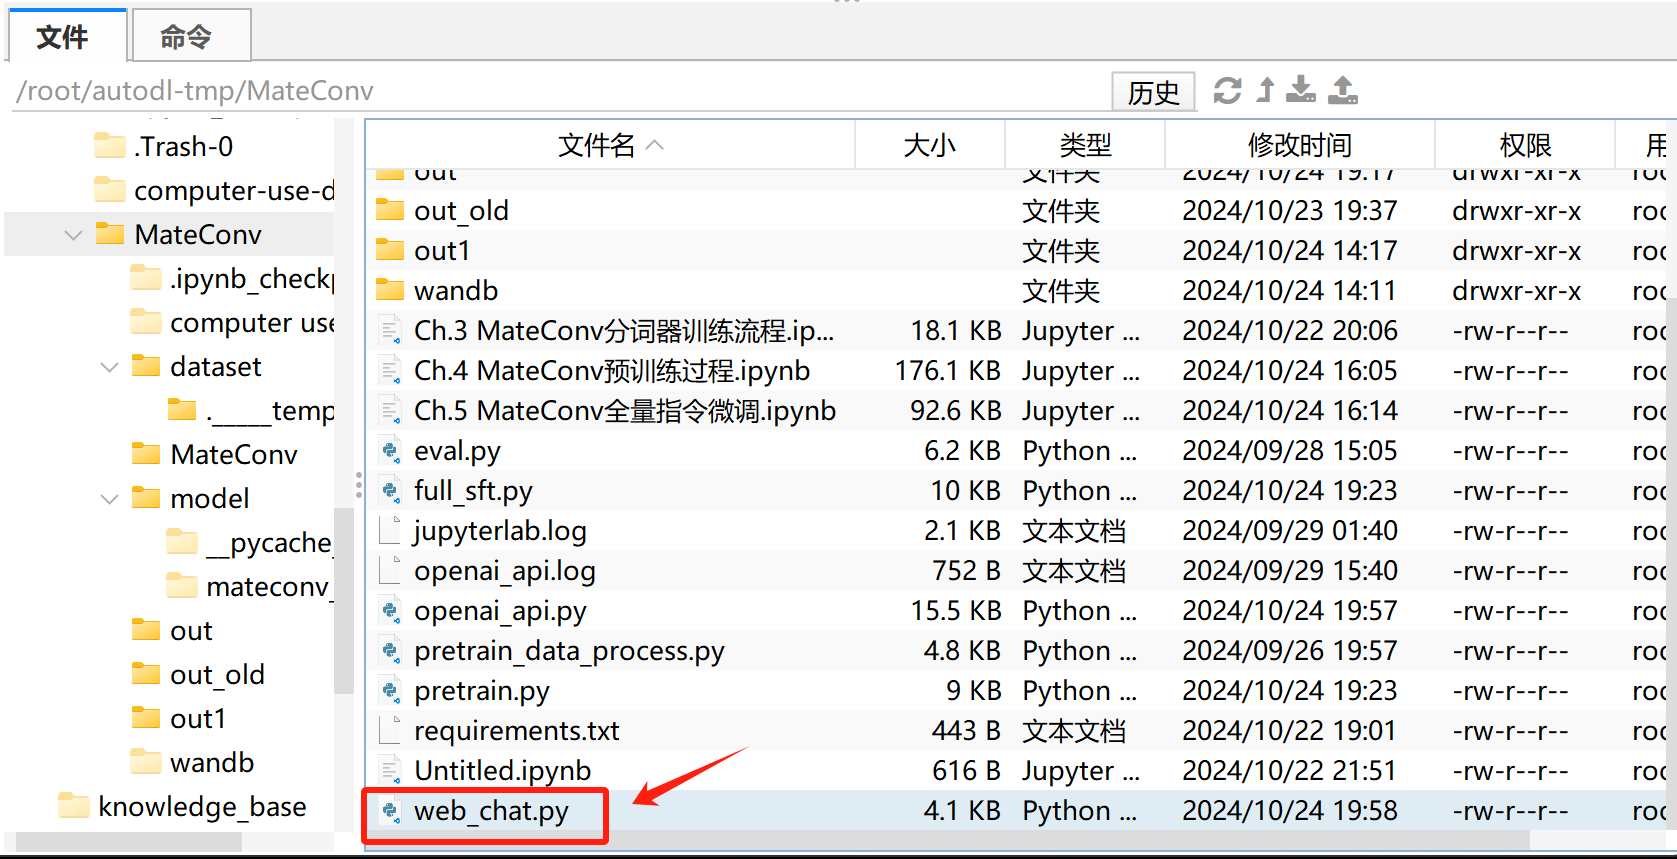Click the out_old folder icon in file list

390,210
